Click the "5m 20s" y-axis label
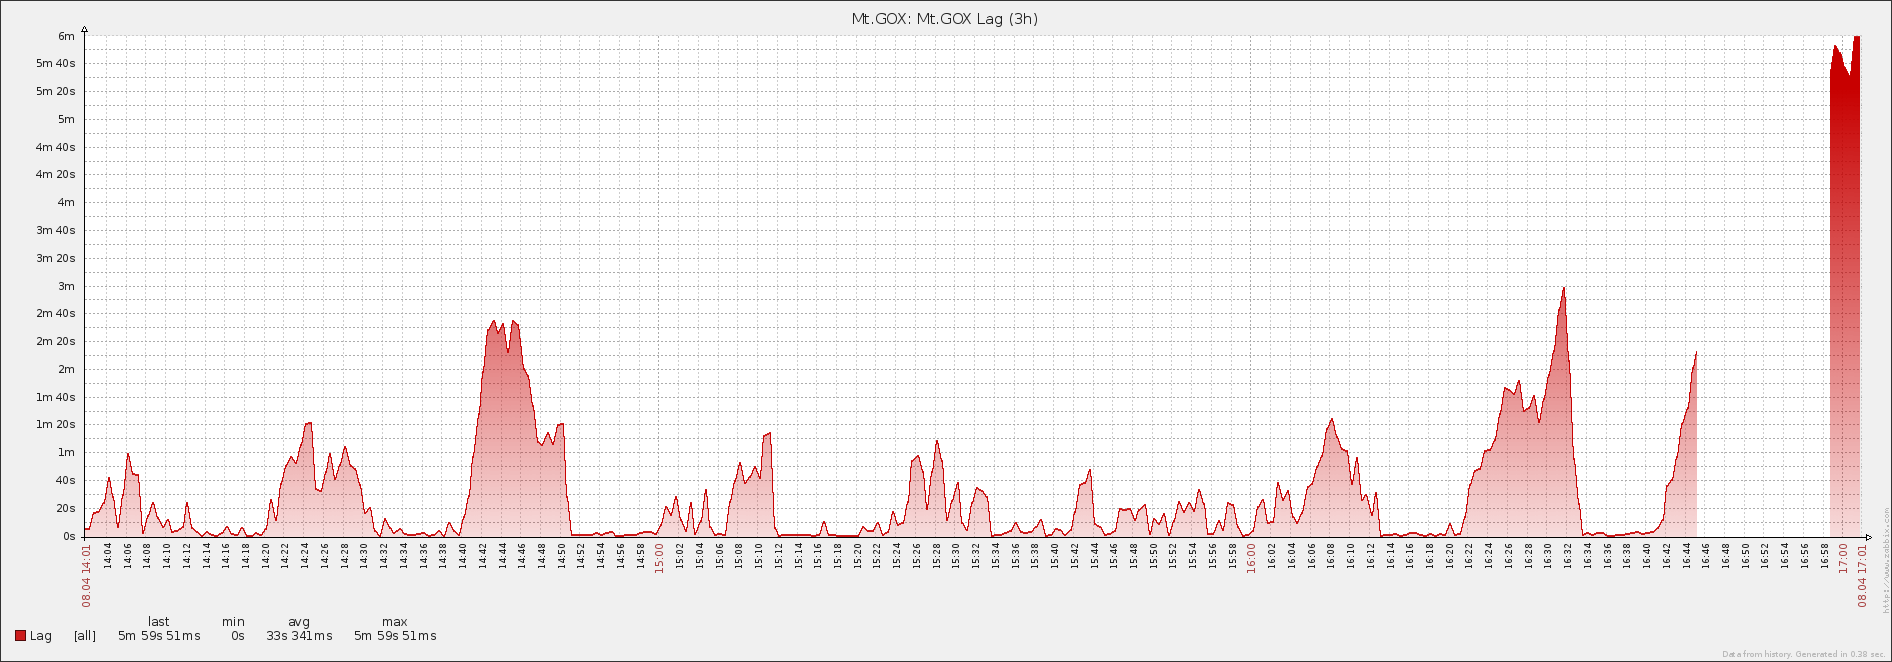Image resolution: width=1892 pixels, height=662 pixels. (56, 92)
